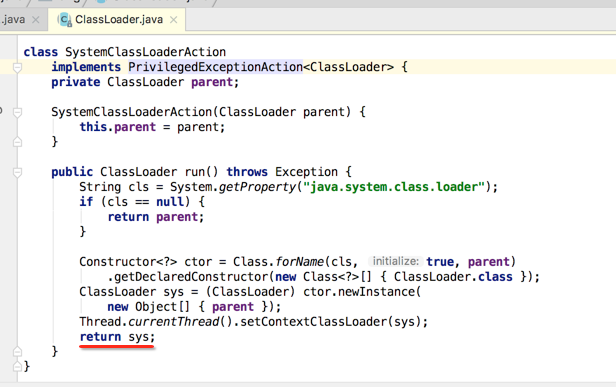Click the (ClassLoader) cast expression
Screen dimensions: 616x387
click(x=250, y=292)
